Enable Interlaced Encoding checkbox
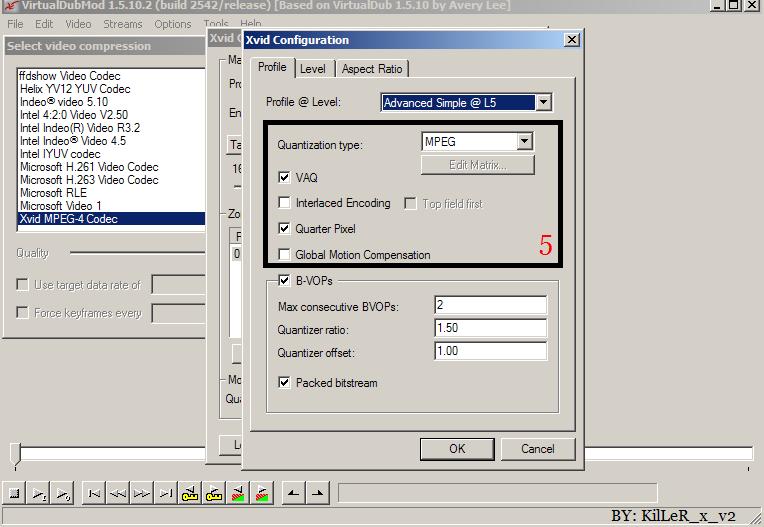Screen dimensions: 764x527 tap(284, 203)
